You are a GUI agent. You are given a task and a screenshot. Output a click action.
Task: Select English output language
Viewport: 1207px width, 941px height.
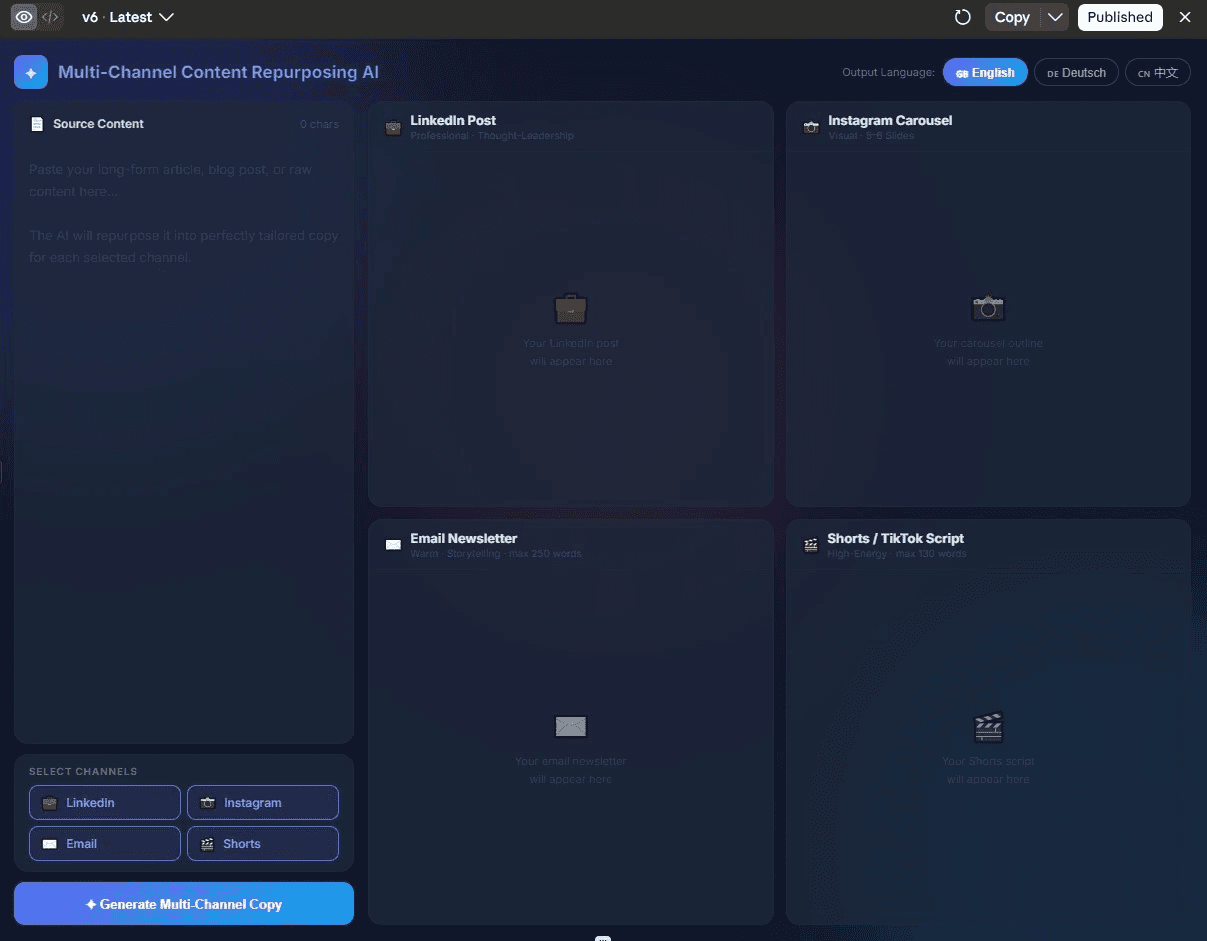(x=985, y=72)
